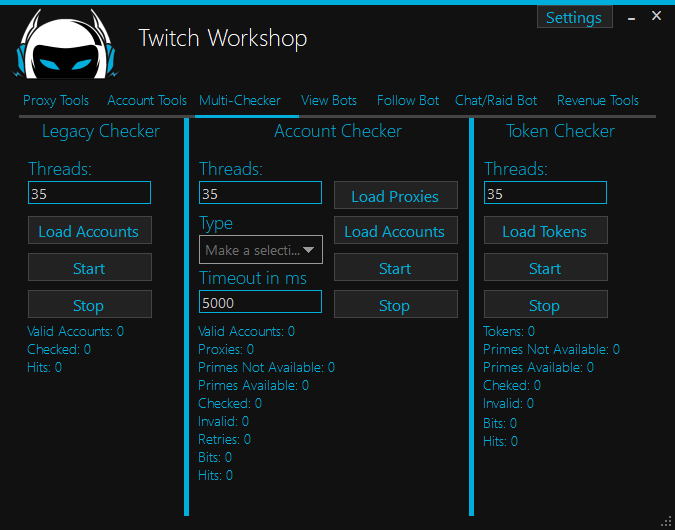The height and width of the screenshot is (530, 675).
Task: Switch to the Proxy Tools tab
Action: point(56,100)
